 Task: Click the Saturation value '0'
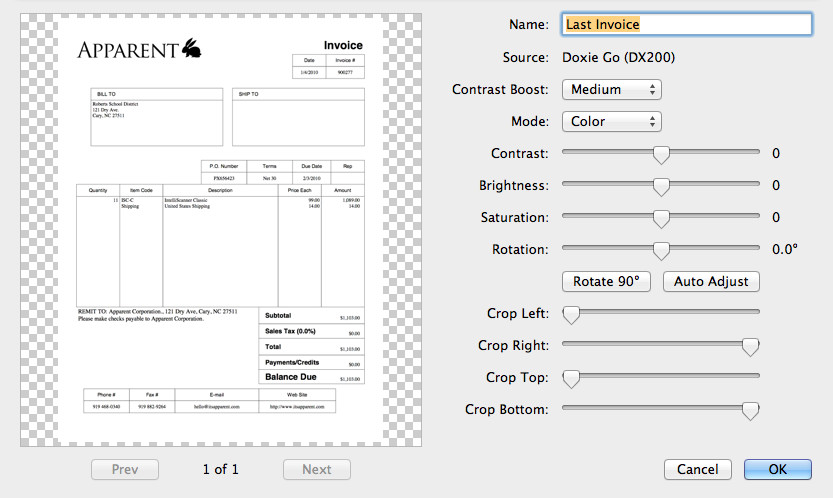tap(776, 217)
